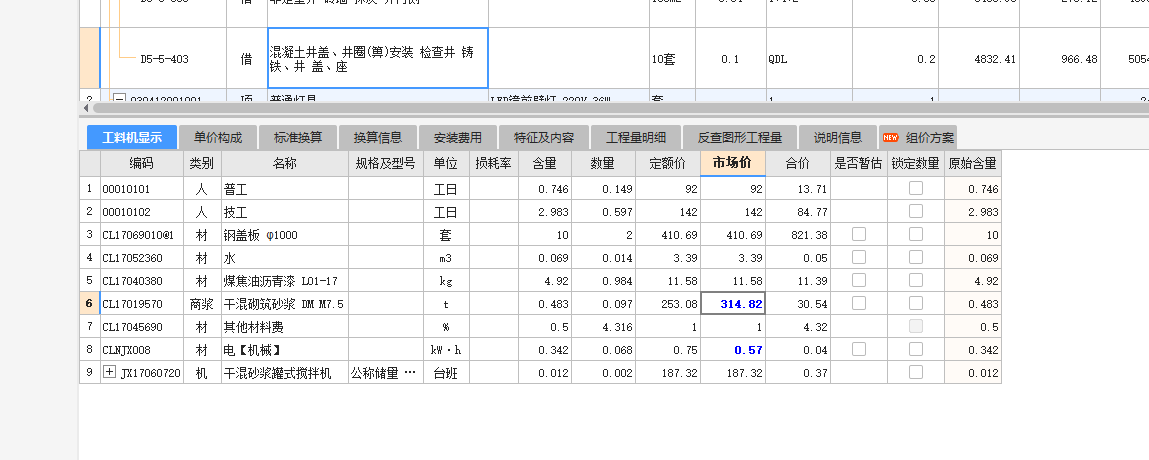1149x460 pixels.
Task: Select the name cell 干混砌筑砂浆 DM M7.5
Action: click(285, 304)
